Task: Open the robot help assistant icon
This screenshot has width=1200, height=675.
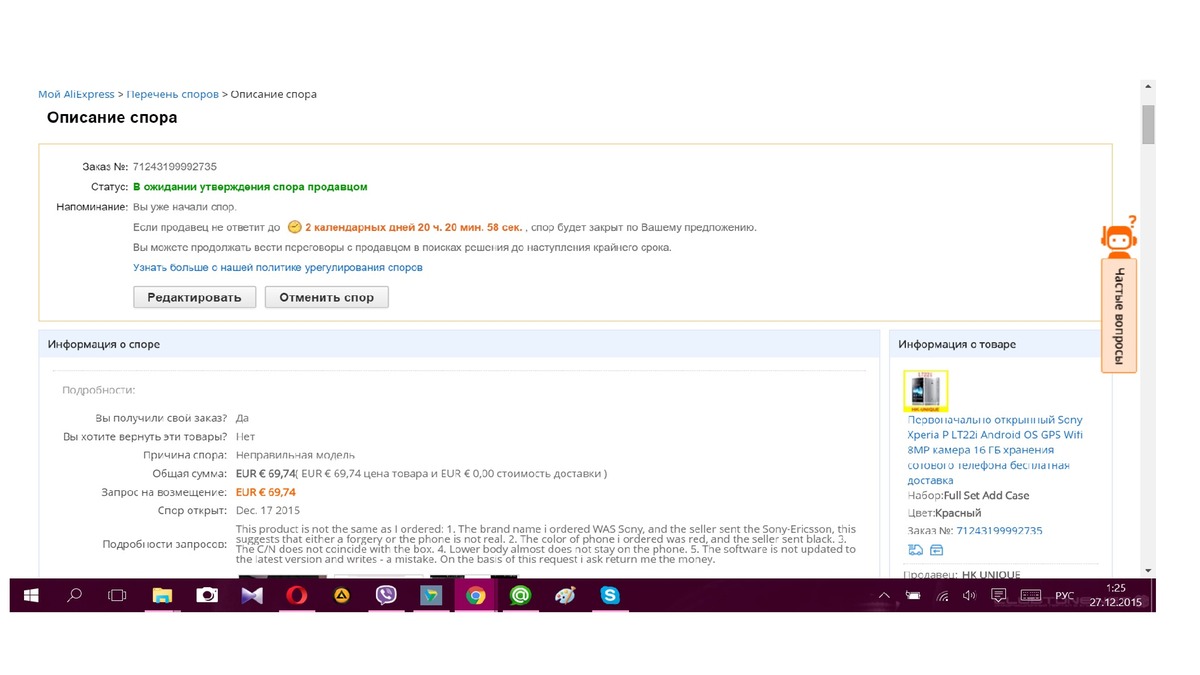Action: pyautogui.click(x=1119, y=237)
